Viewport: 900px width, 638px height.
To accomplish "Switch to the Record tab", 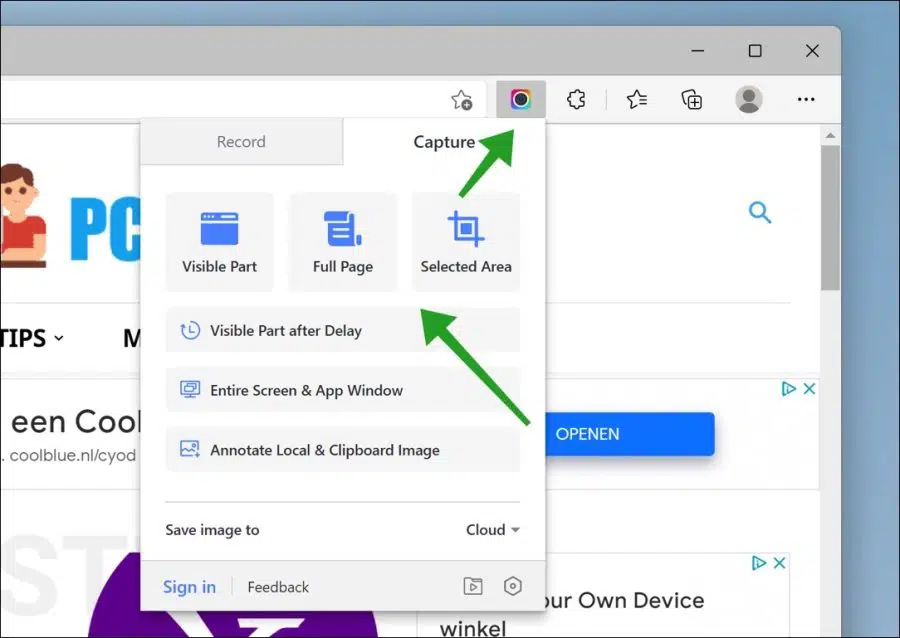I will click(242, 142).
